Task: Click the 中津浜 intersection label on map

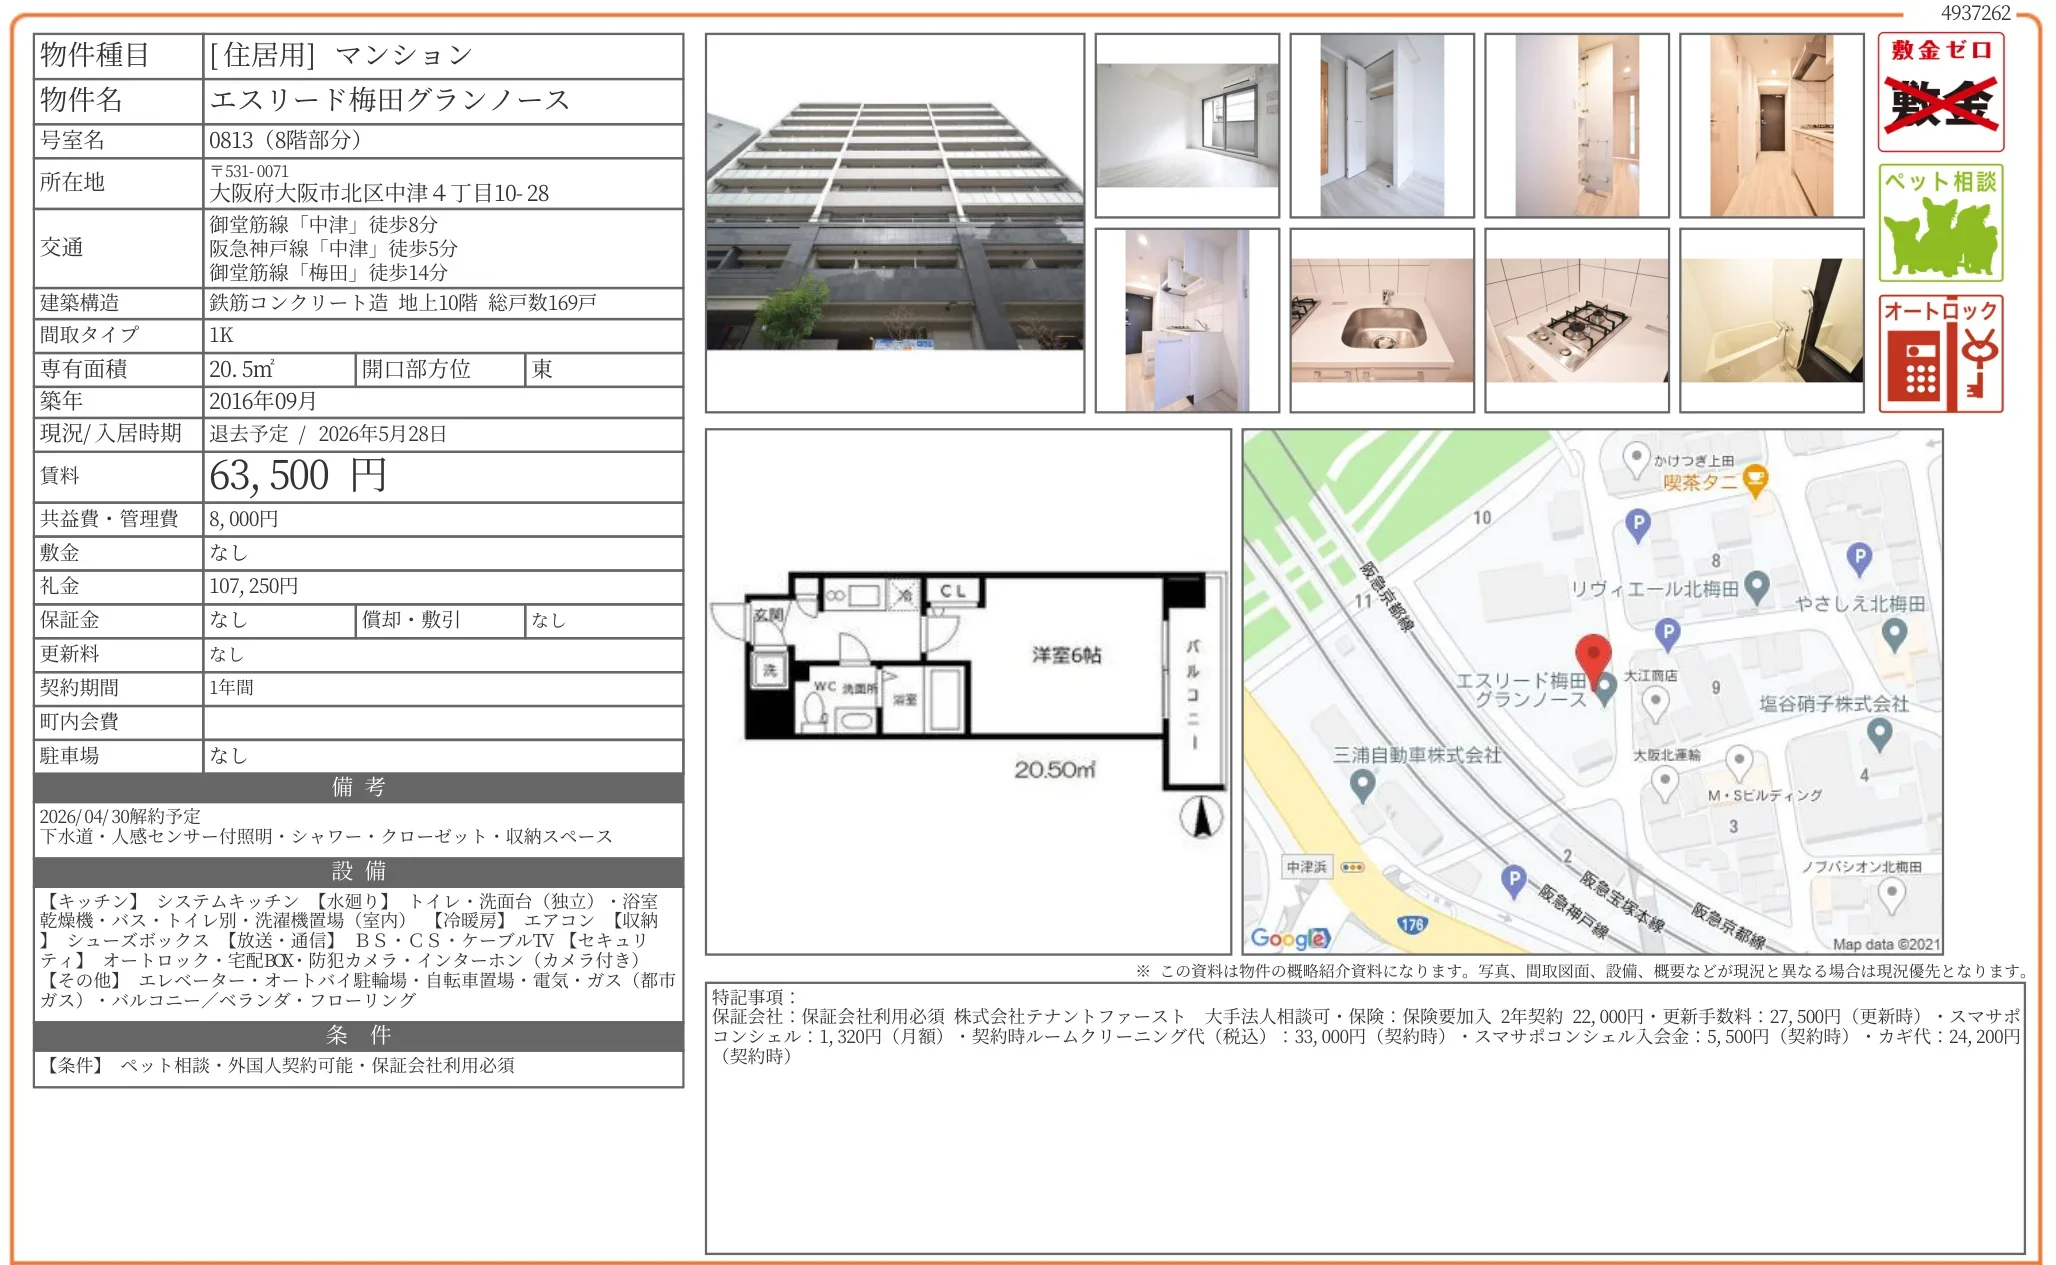Action: 1306,867
